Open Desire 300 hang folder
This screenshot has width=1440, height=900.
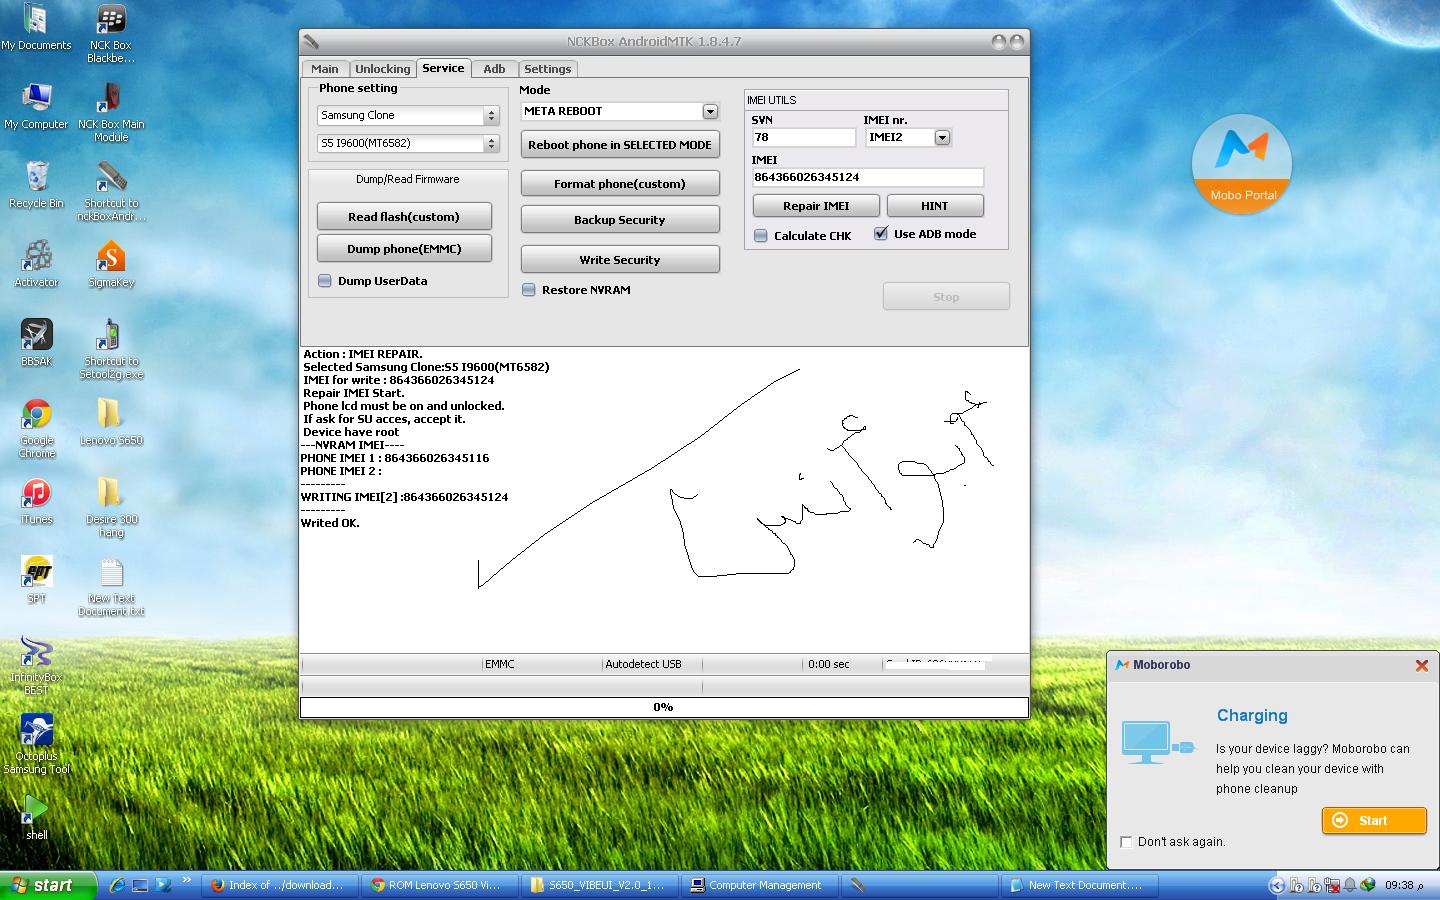point(110,507)
